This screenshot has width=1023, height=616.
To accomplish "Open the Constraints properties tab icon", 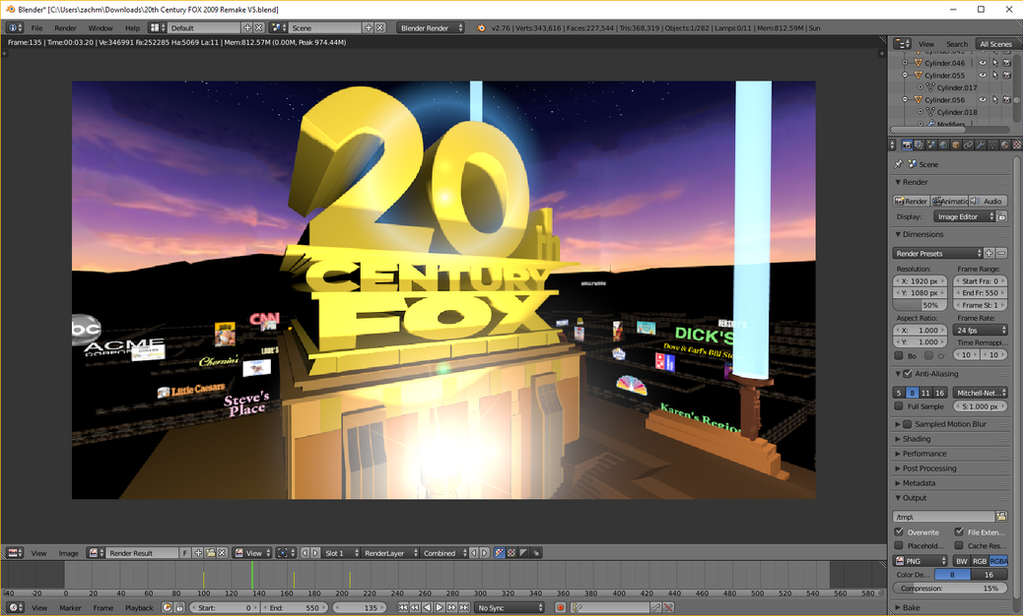I will point(968,145).
